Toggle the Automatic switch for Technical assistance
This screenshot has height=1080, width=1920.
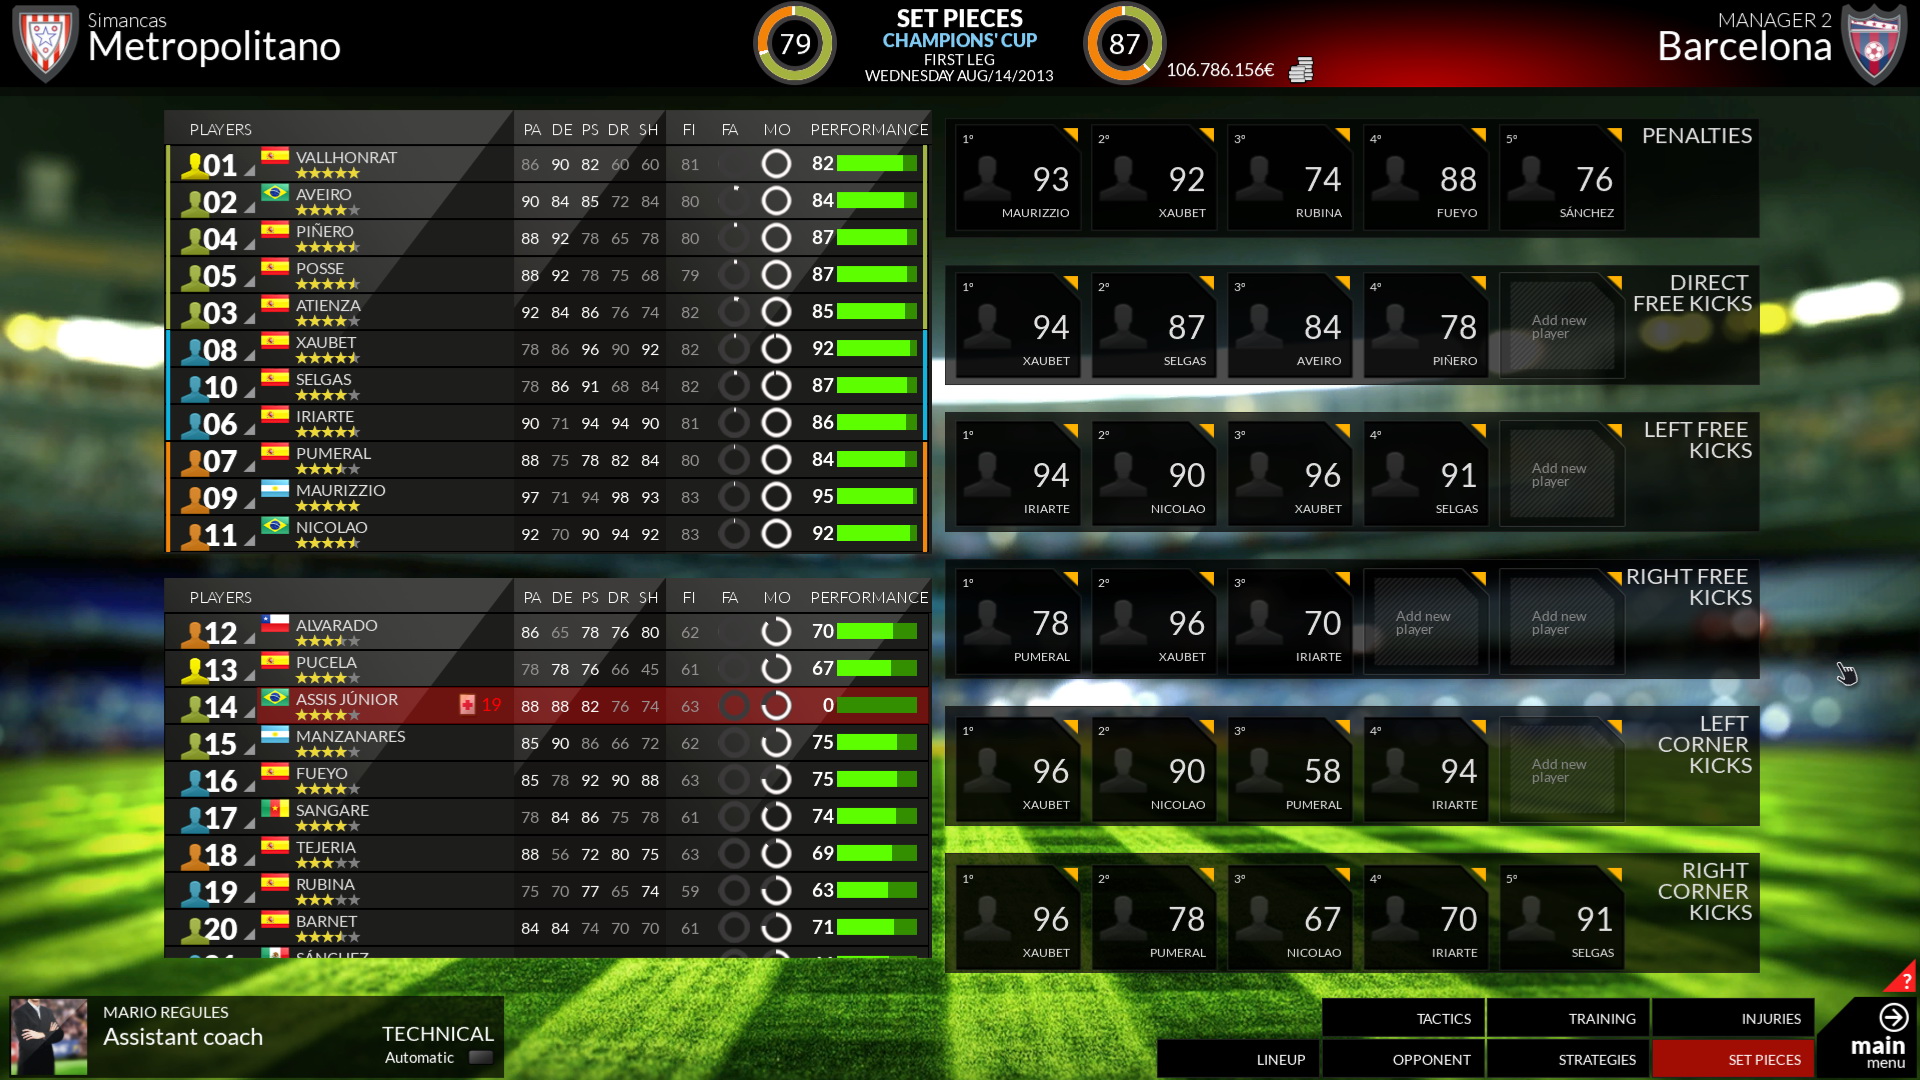point(479,1057)
